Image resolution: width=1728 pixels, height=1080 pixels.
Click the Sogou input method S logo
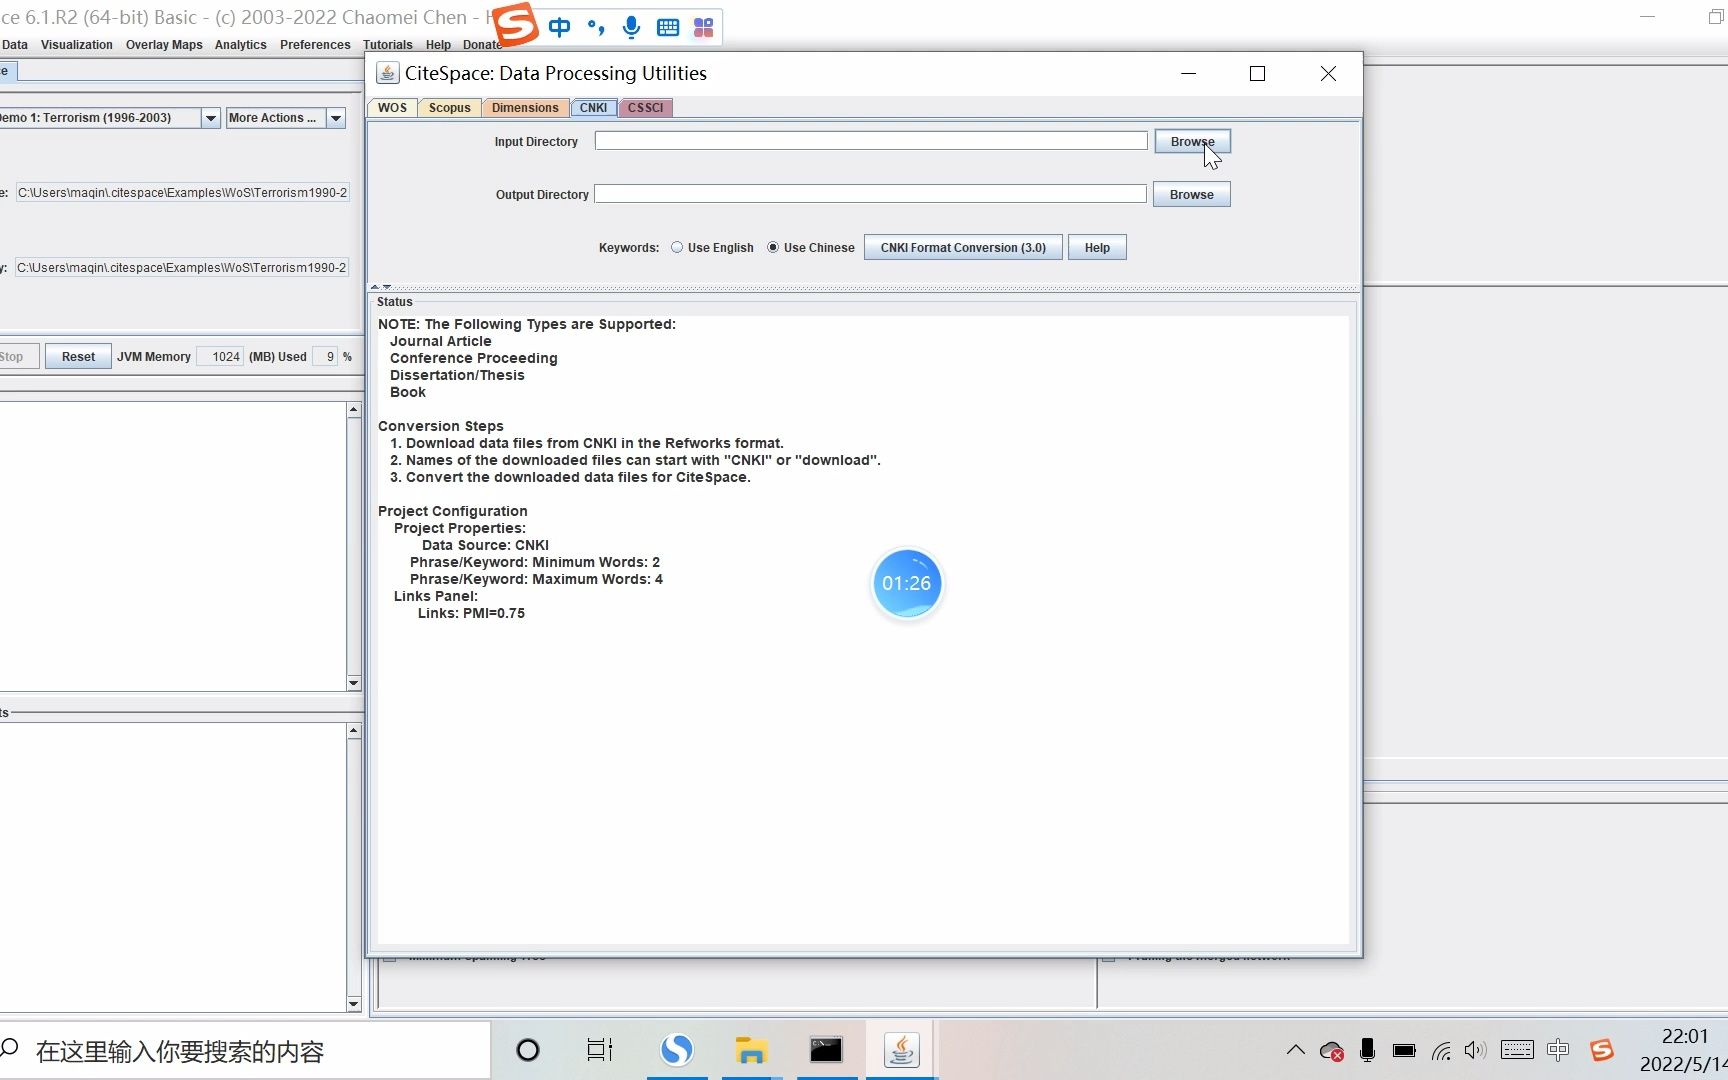pos(516,26)
